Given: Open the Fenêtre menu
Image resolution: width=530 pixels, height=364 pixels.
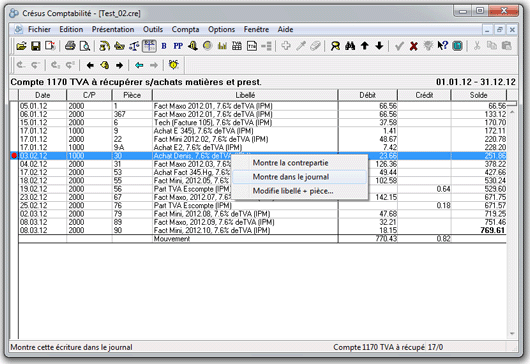Looking at the screenshot, I should [x=256, y=29].
